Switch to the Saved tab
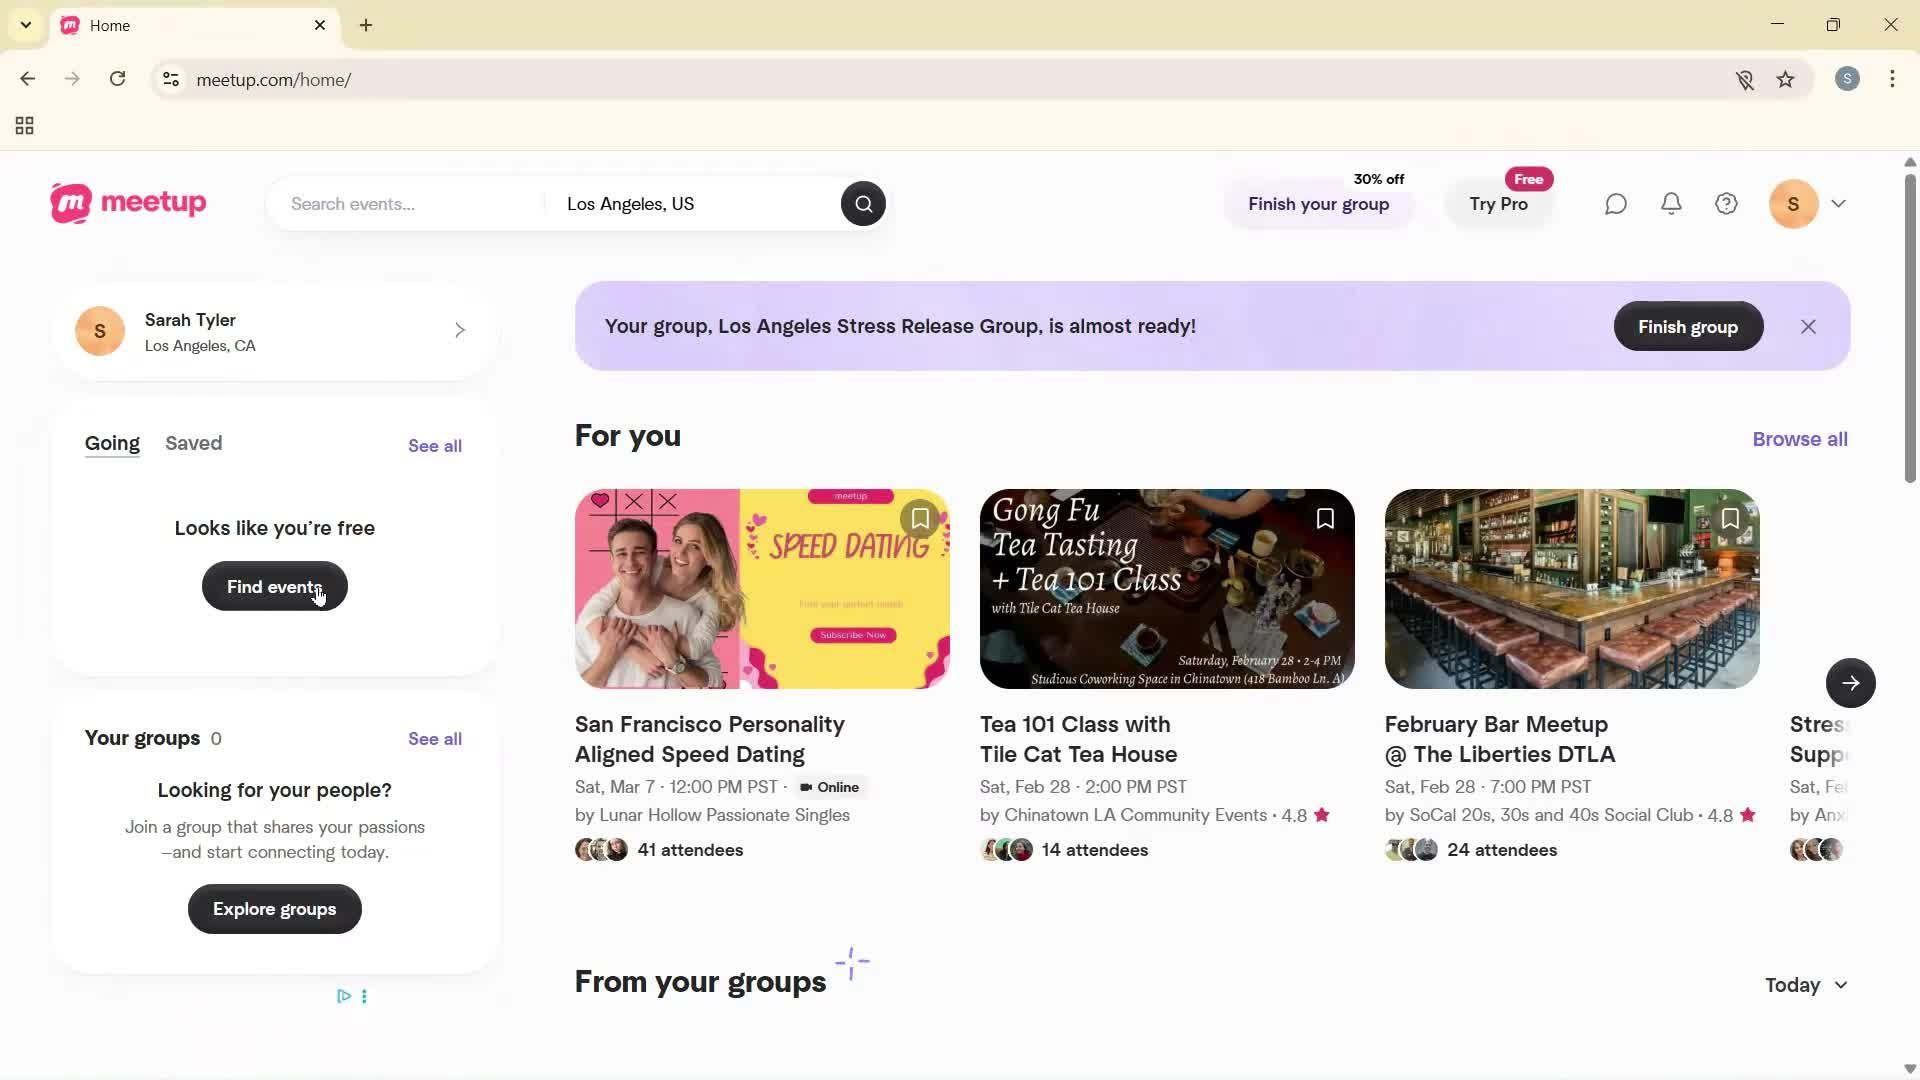 tap(193, 443)
